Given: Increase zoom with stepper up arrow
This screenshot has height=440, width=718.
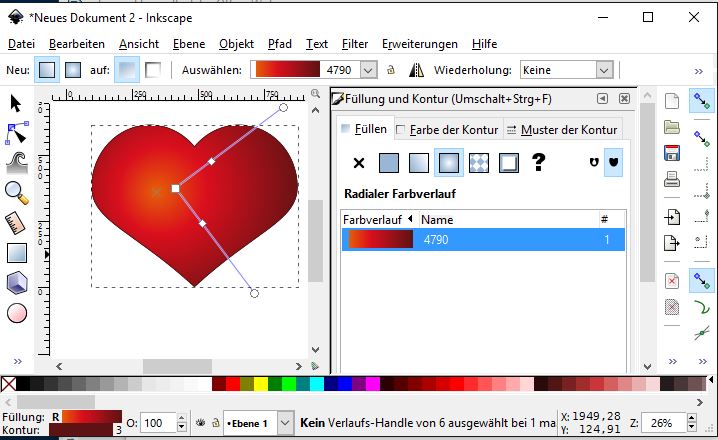Looking at the screenshot, I should (x=692, y=418).
